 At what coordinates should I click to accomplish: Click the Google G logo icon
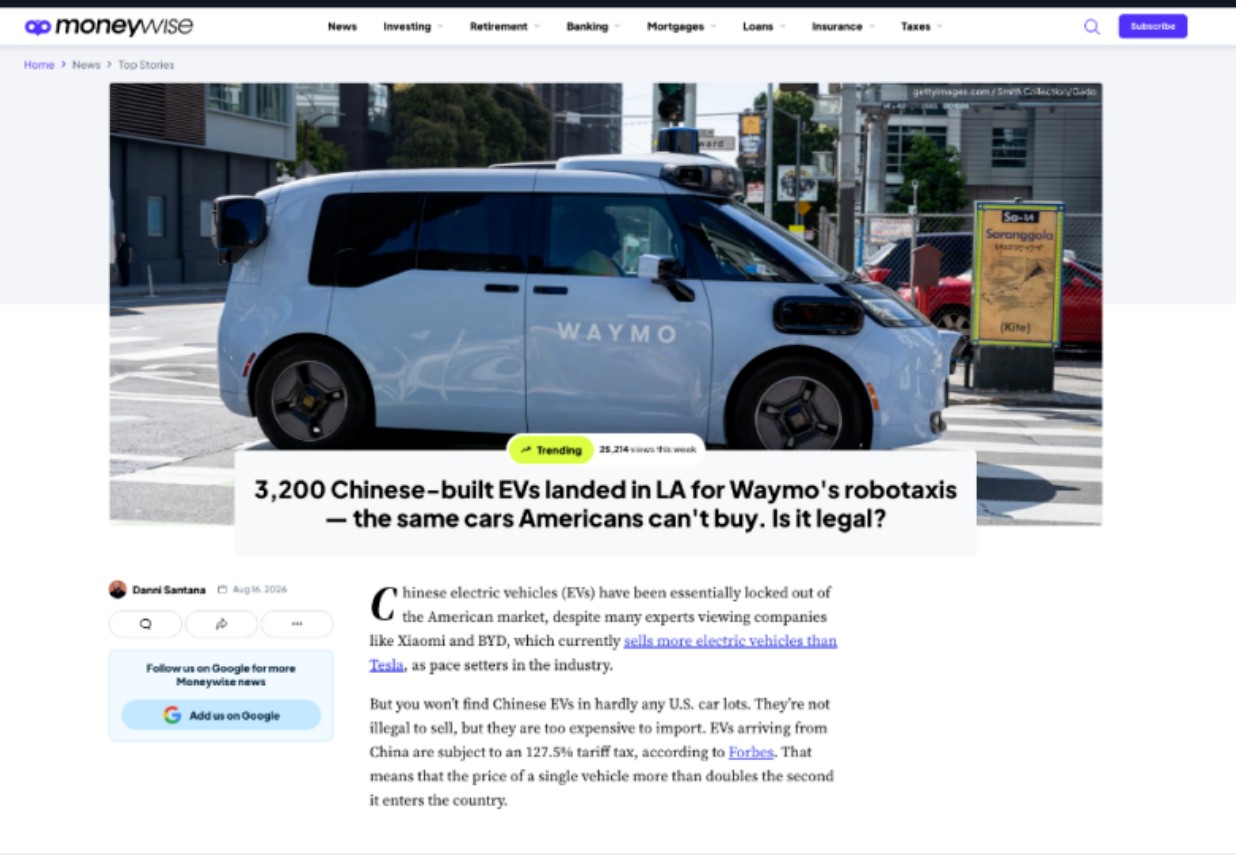(x=172, y=715)
